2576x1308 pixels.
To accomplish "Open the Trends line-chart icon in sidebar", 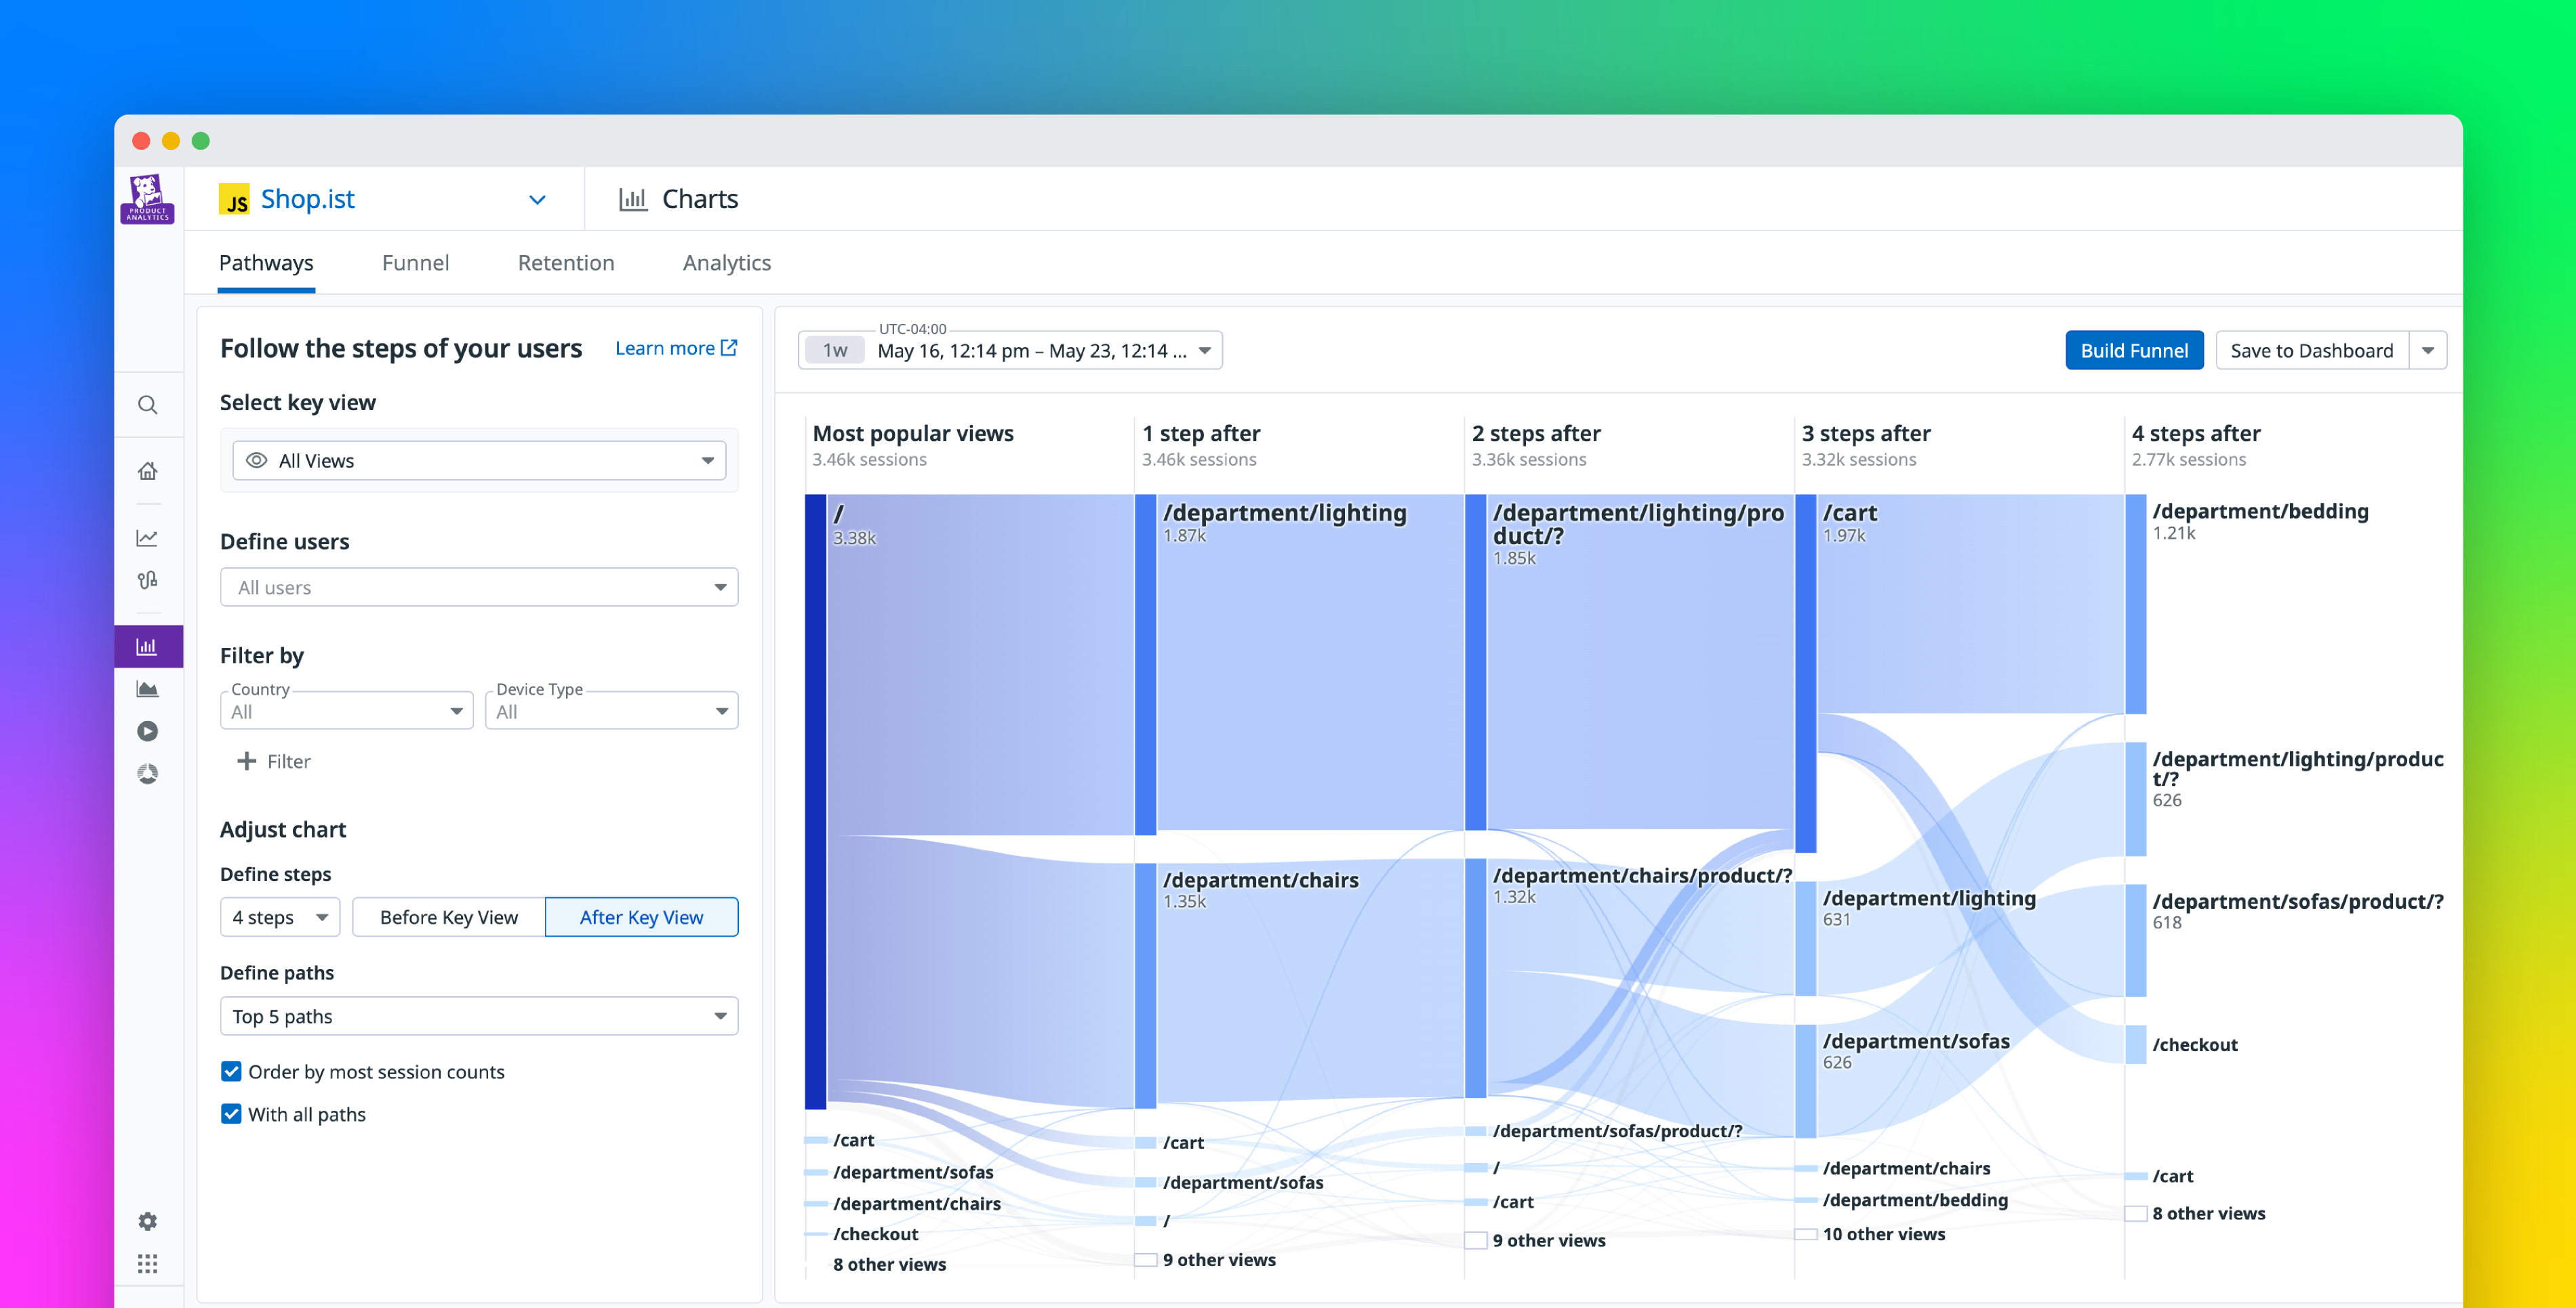I will tap(148, 537).
